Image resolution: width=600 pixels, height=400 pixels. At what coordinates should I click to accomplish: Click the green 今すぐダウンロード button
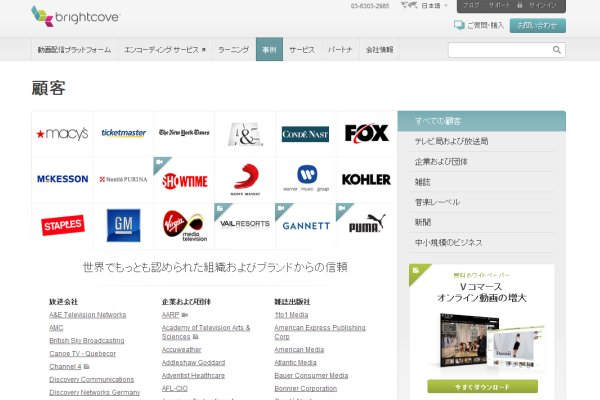click(x=482, y=387)
